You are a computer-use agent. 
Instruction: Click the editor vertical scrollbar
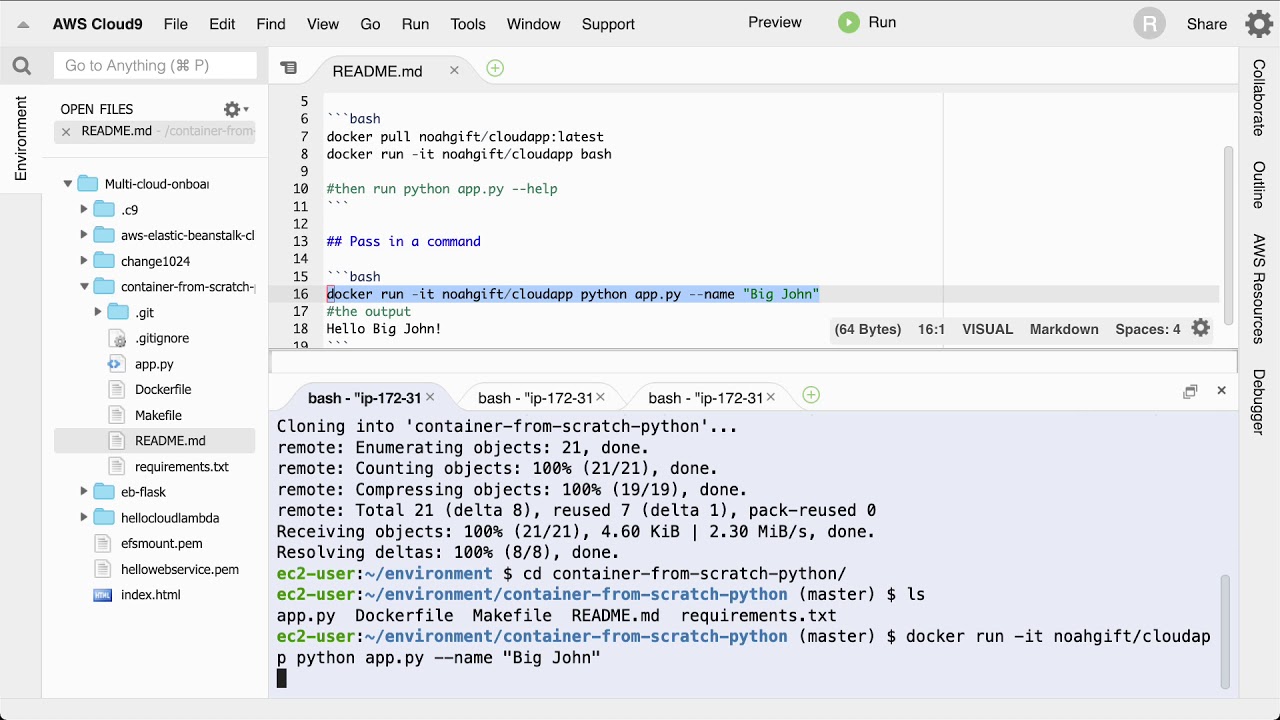[x=1228, y=235]
